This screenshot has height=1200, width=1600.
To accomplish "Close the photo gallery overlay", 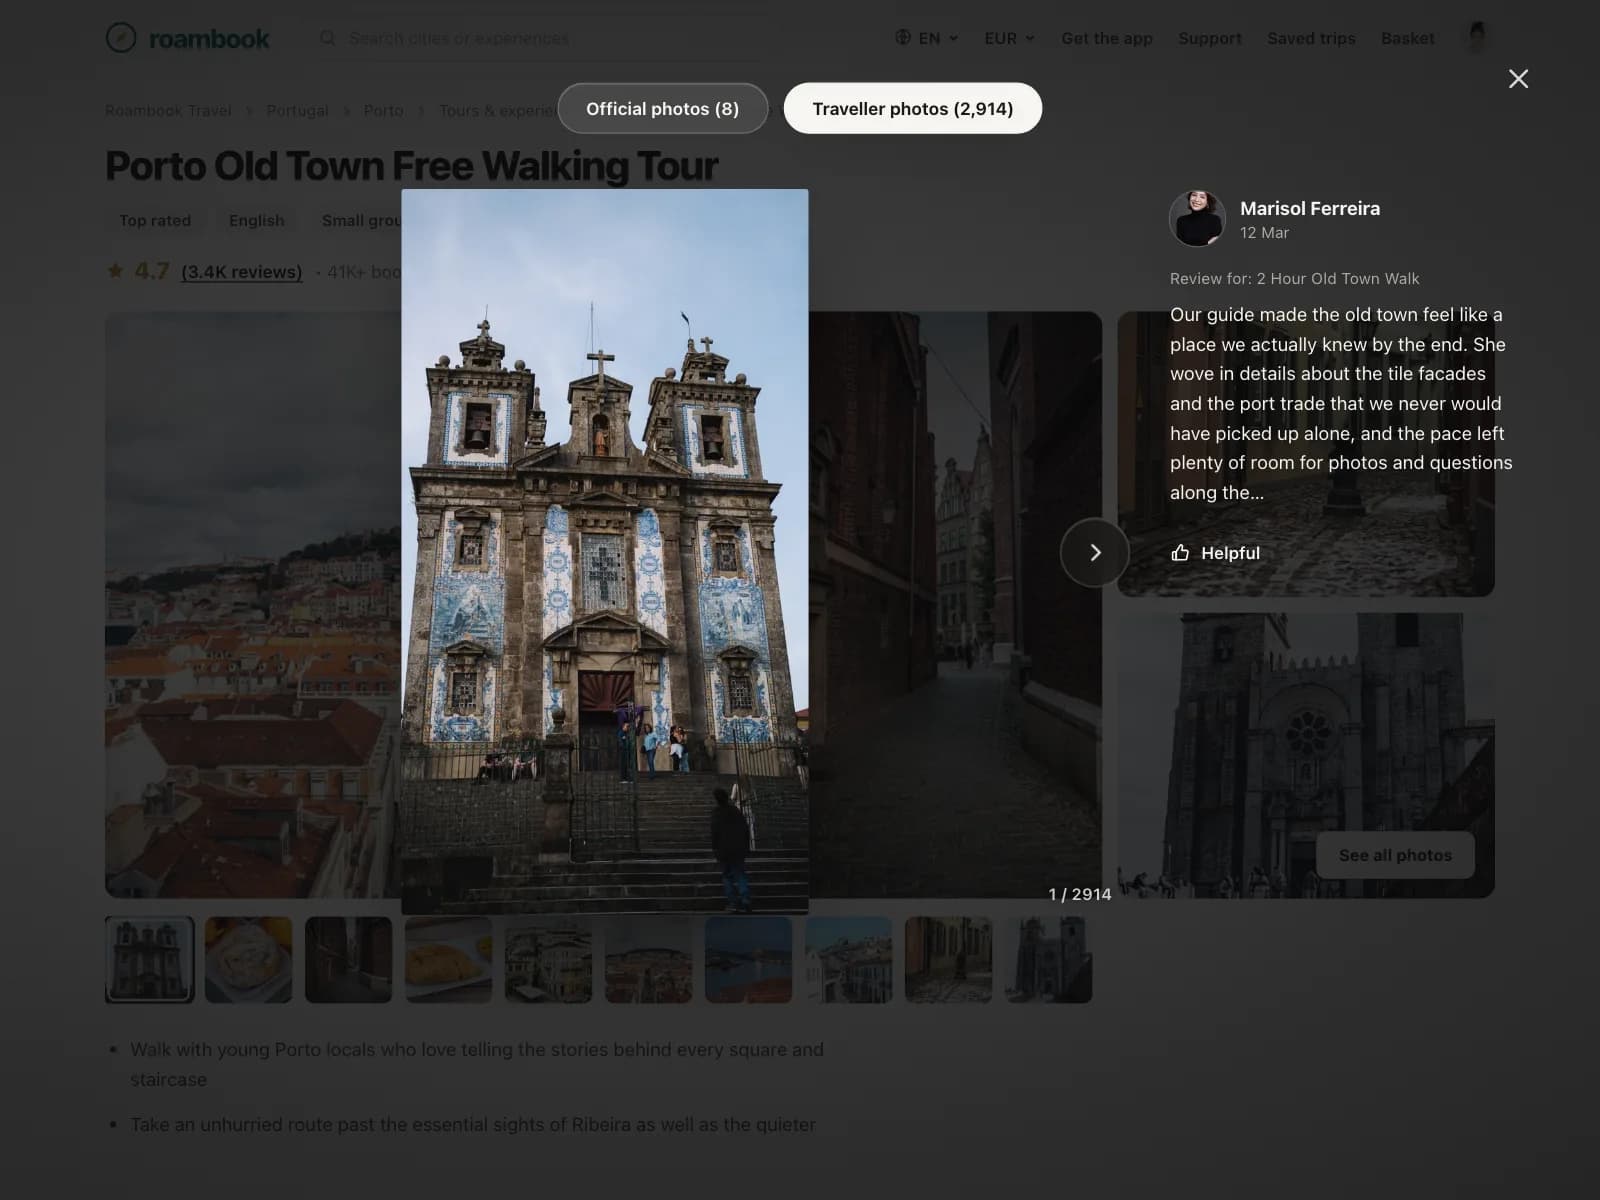I will 1518,79.
